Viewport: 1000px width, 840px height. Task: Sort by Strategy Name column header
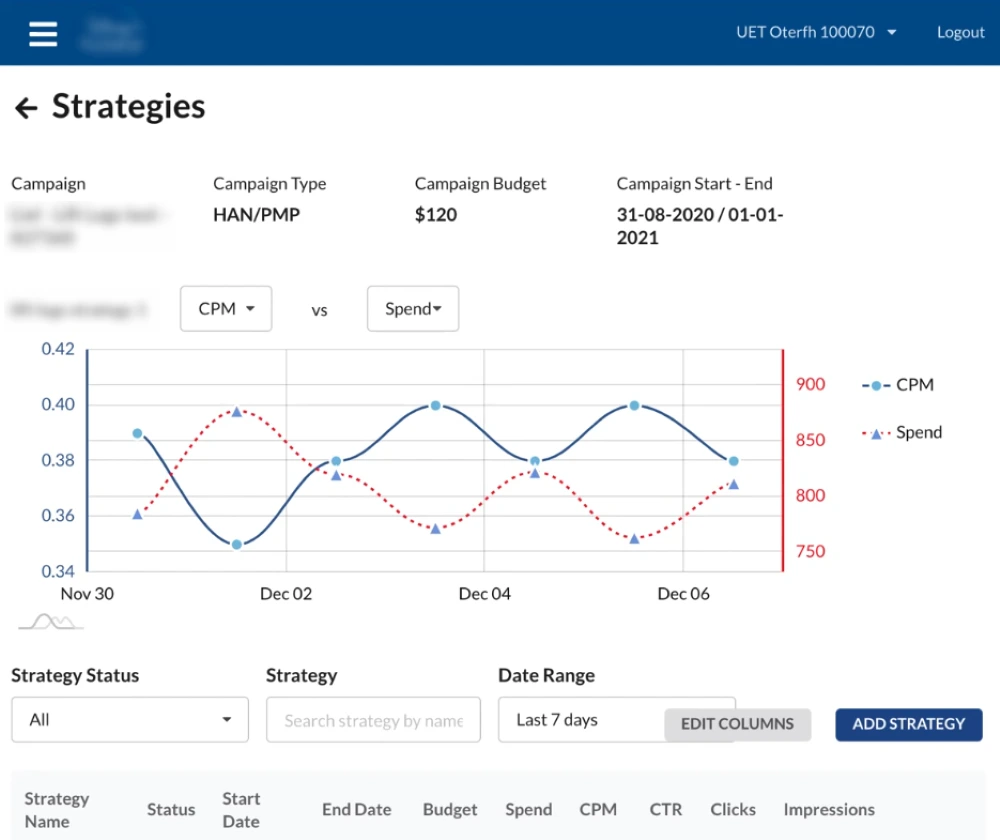pyautogui.click(x=57, y=810)
